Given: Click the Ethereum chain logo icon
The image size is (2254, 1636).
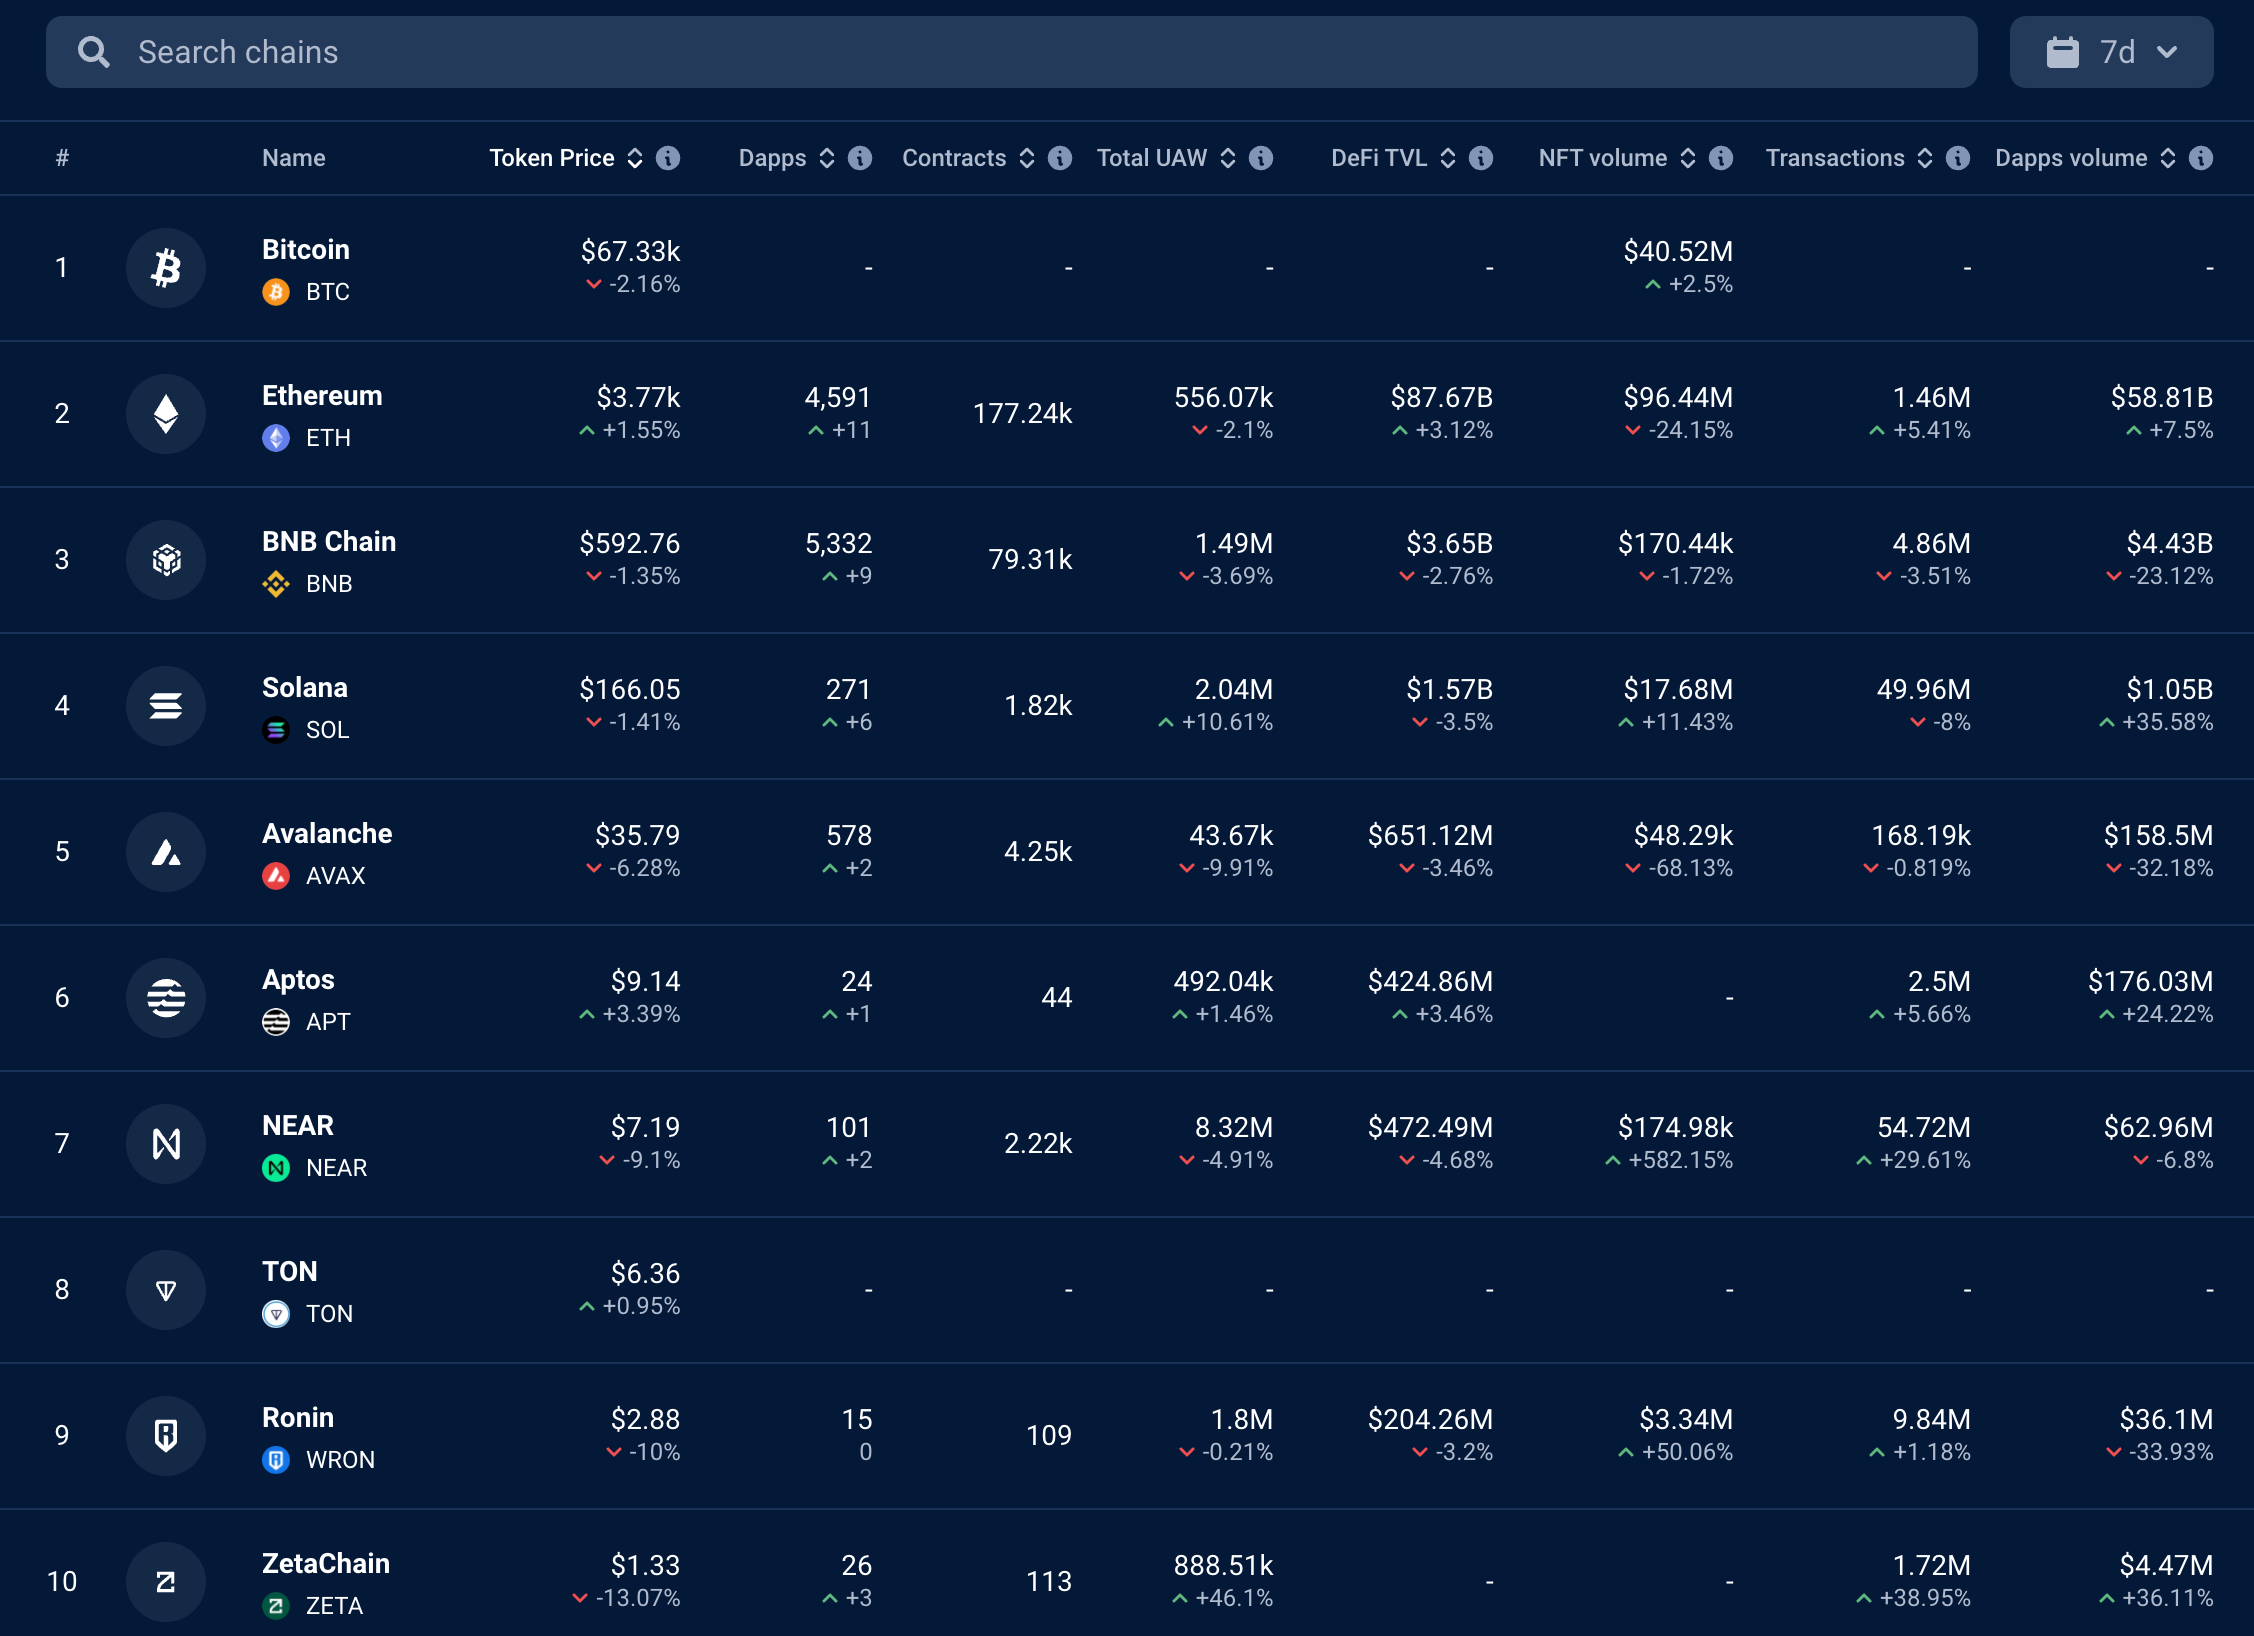Looking at the screenshot, I should [x=166, y=414].
